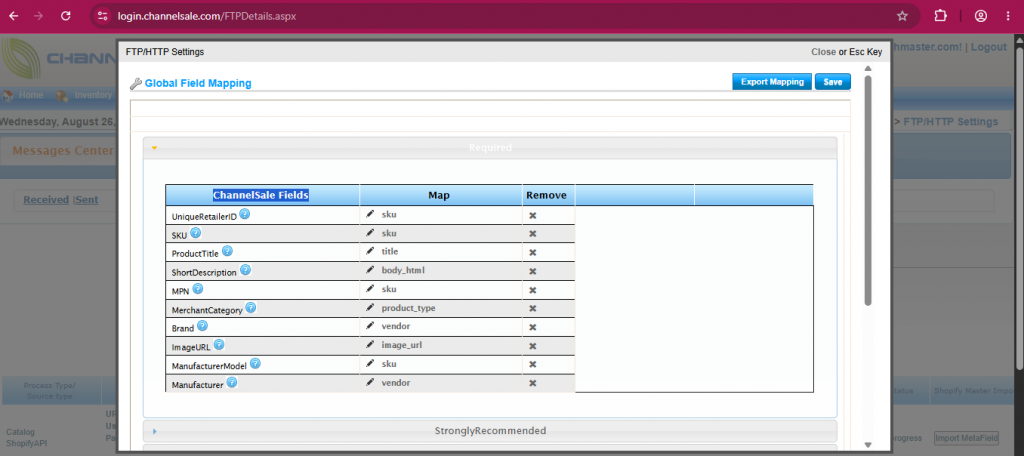The image size is (1024, 456).
Task: Remove the ManufacturerModel mapping with X
Action: [x=532, y=365]
